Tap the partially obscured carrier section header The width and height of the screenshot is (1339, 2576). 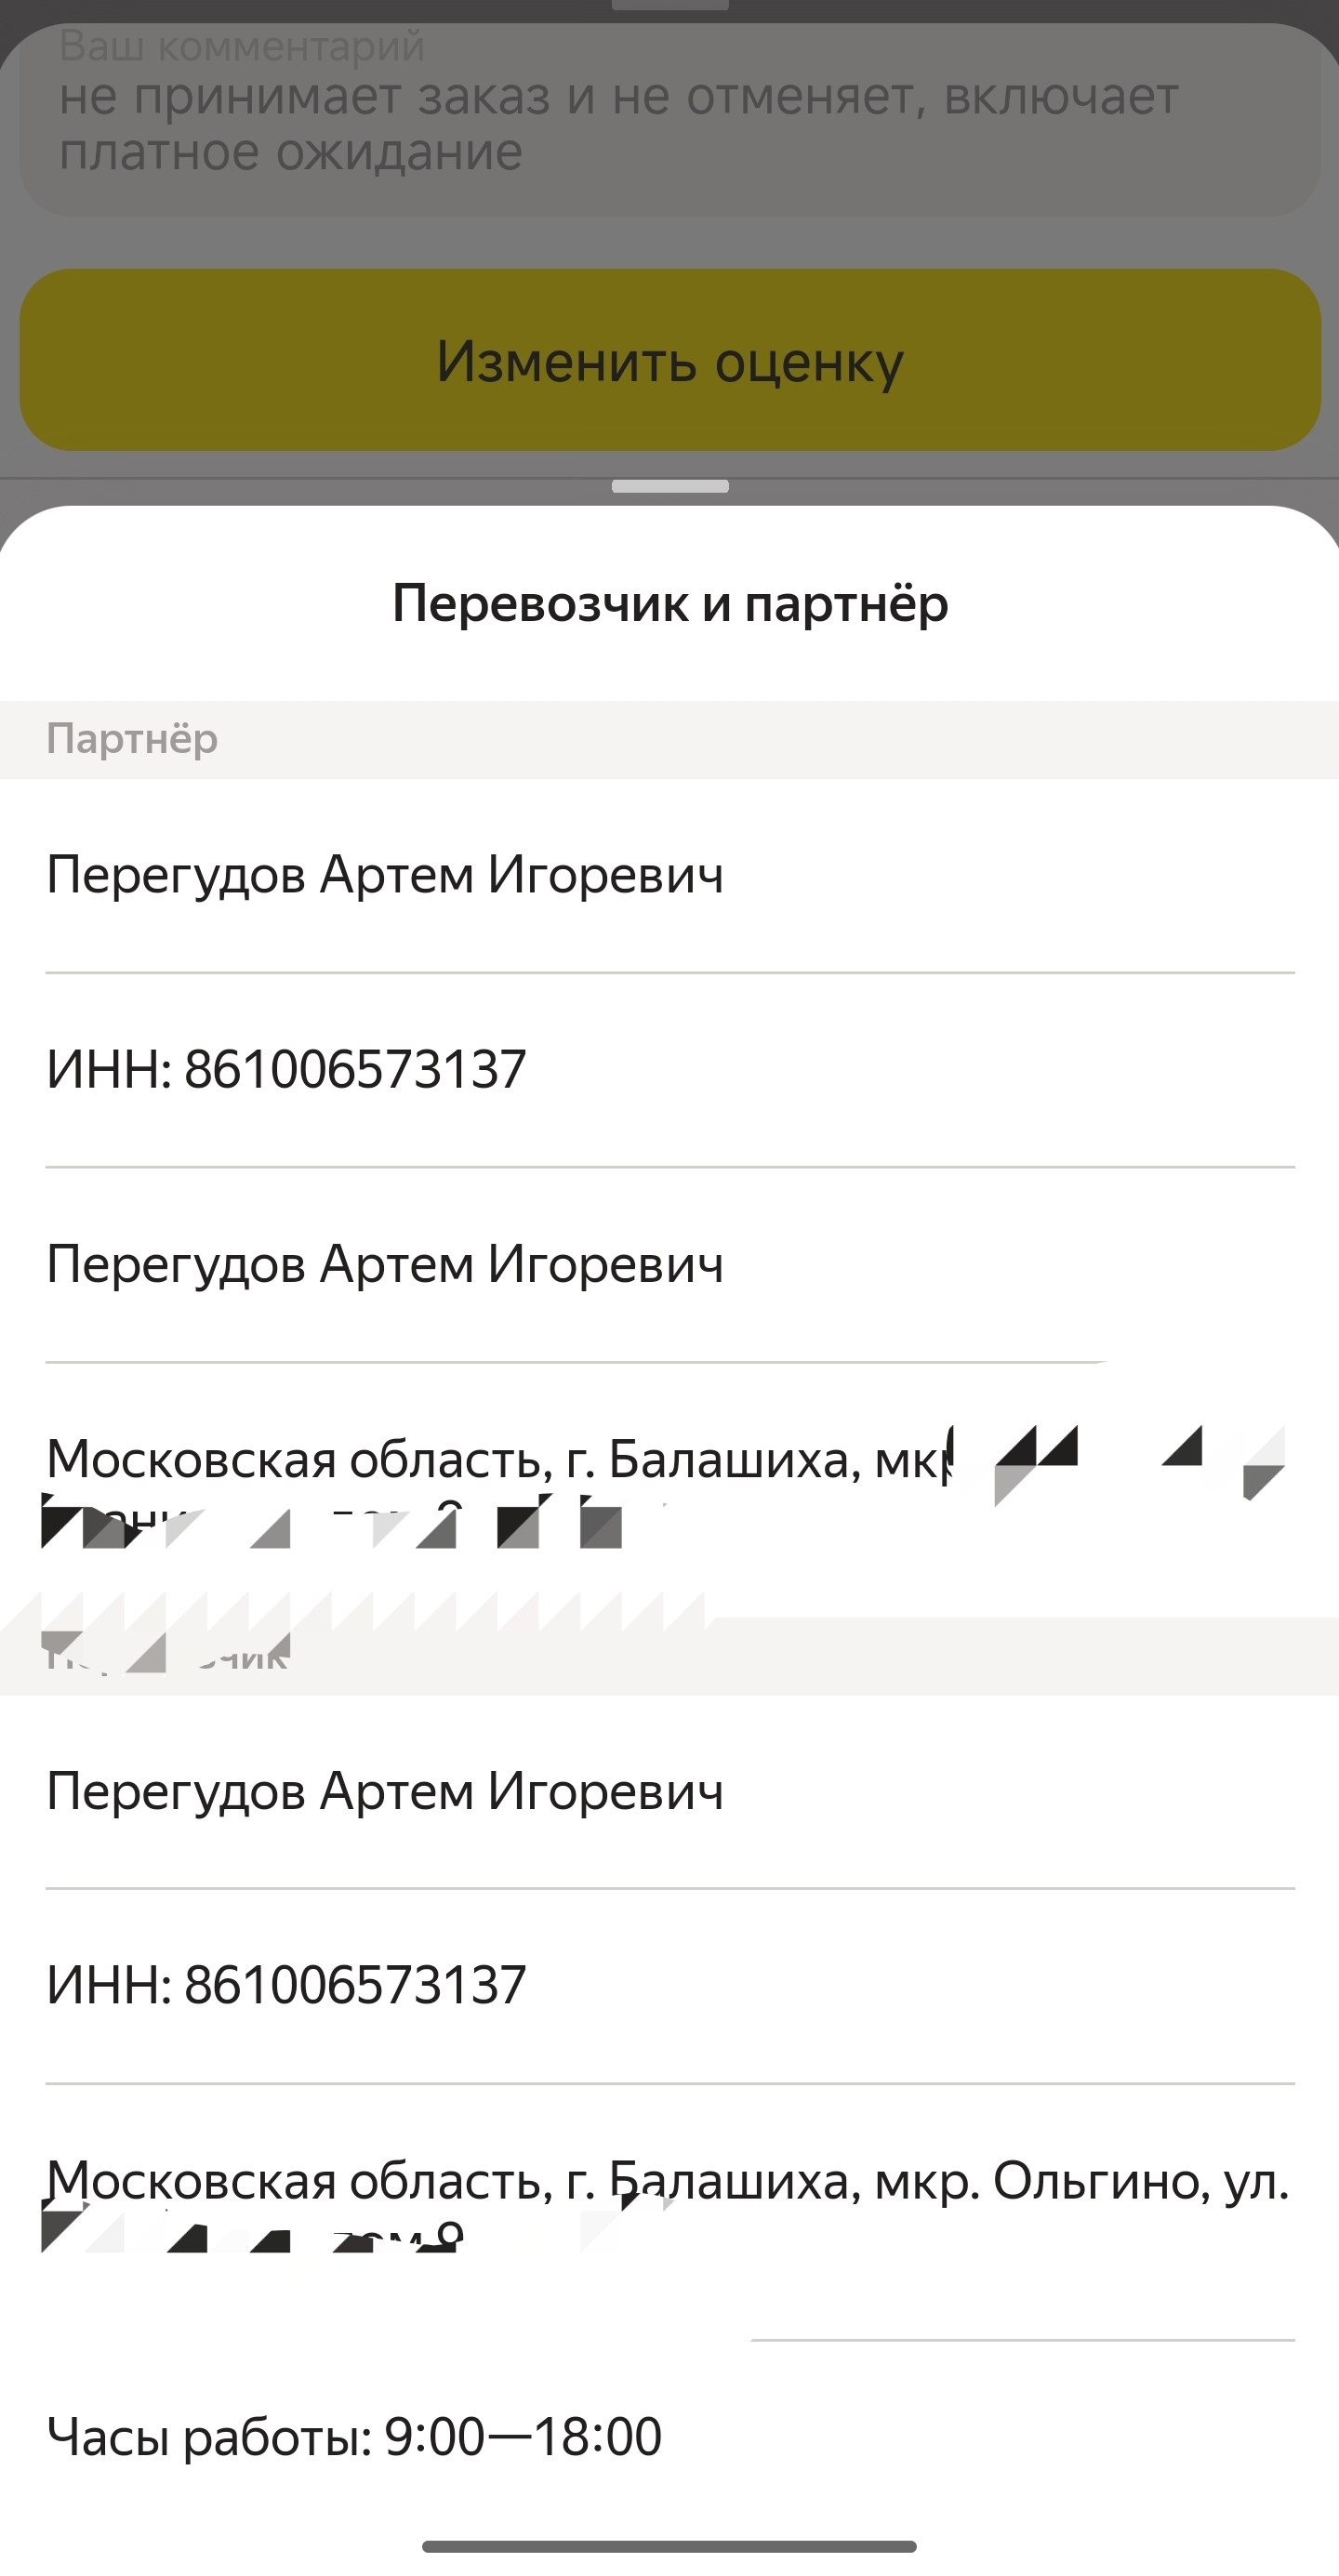[x=669, y=1656]
